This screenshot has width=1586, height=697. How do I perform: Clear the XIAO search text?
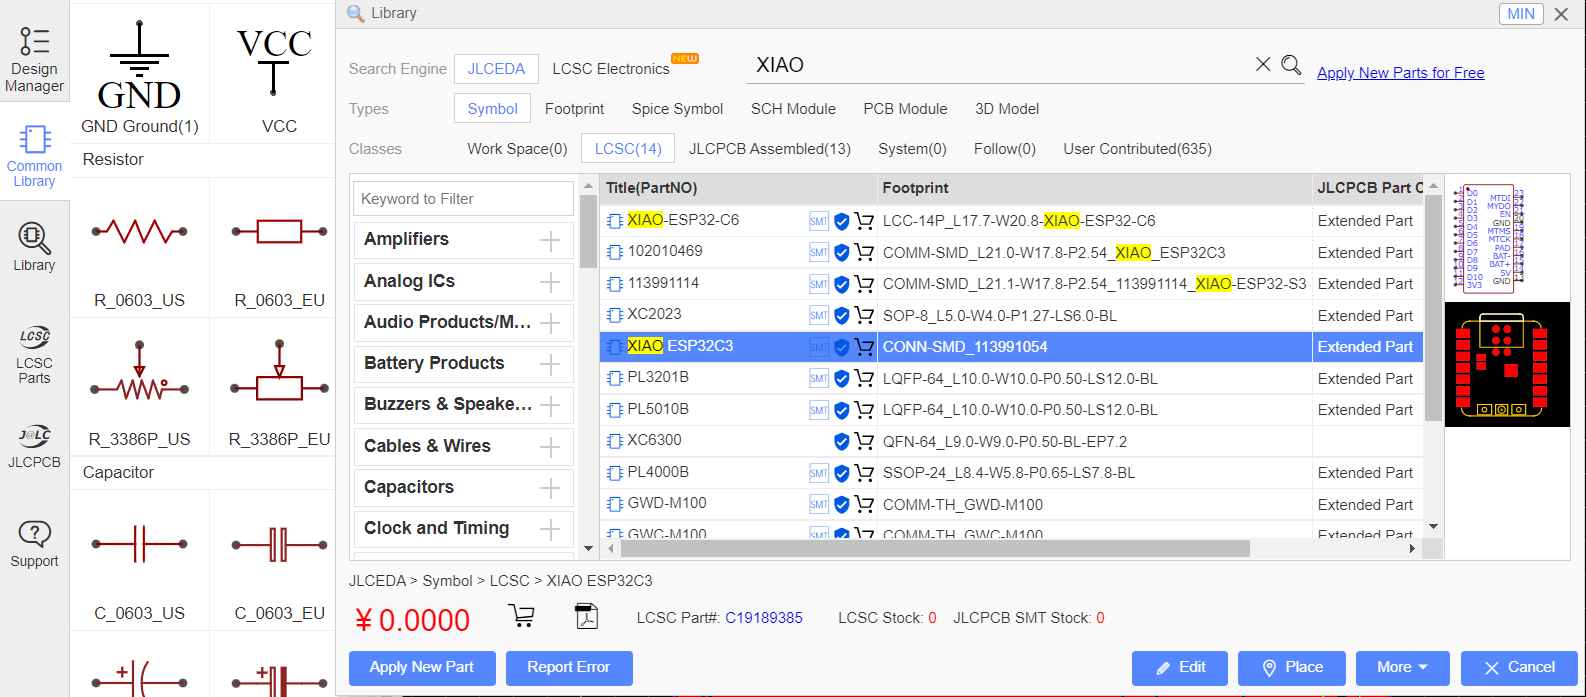pyautogui.click(x=1263, y=64)
